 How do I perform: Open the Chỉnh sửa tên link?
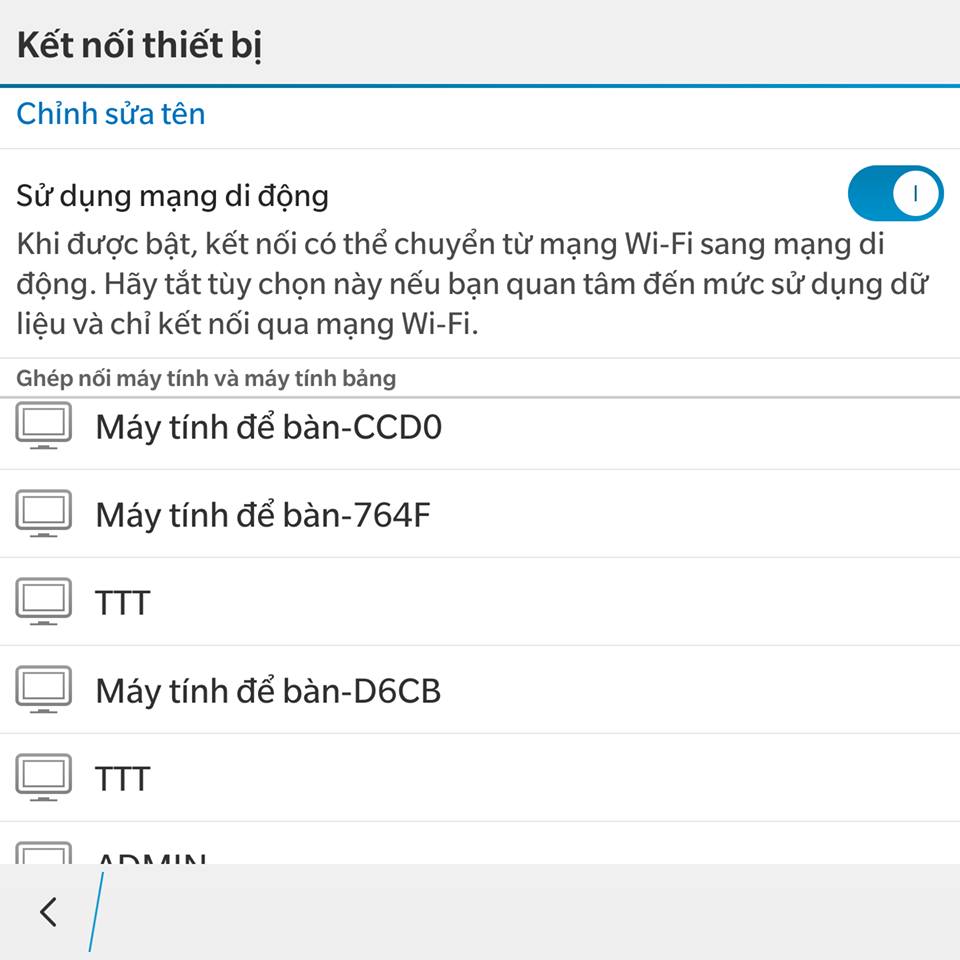[x=111, y=114]
